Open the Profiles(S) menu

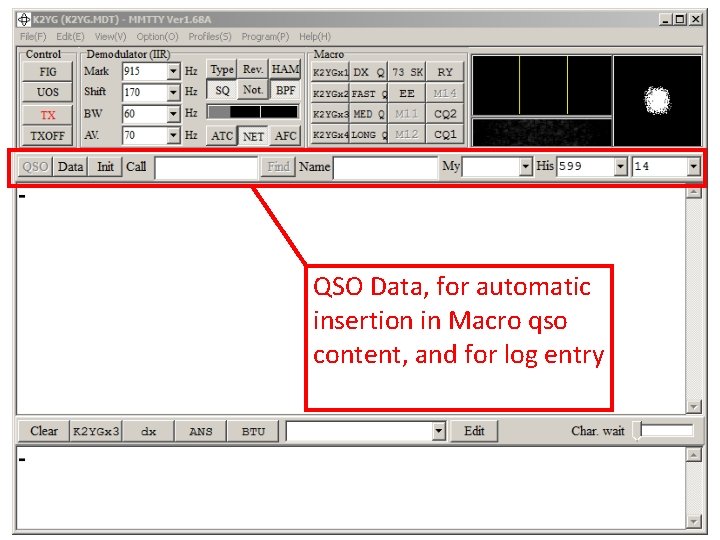pyautogui.click(x=210, y=37)
